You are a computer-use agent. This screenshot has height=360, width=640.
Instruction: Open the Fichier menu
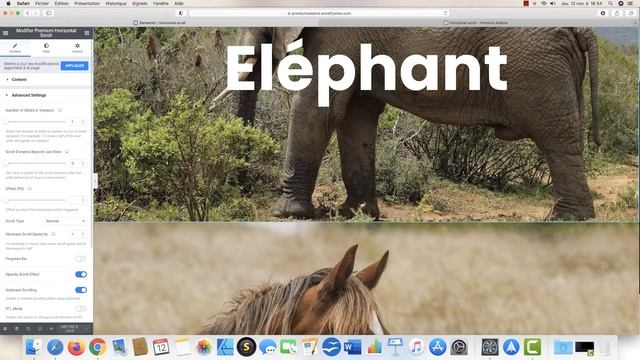(x=42, y=3)
